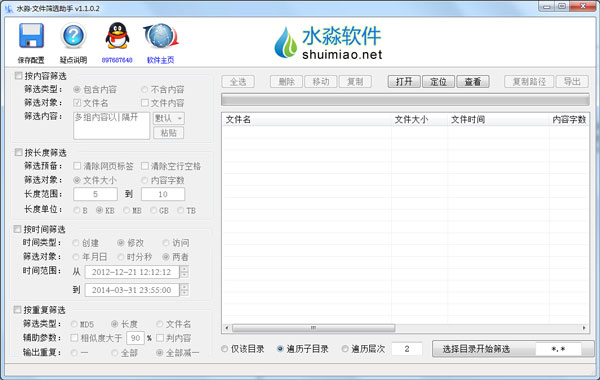Select MB length unit
Screen dimensions: 600x380
[127, 210]
